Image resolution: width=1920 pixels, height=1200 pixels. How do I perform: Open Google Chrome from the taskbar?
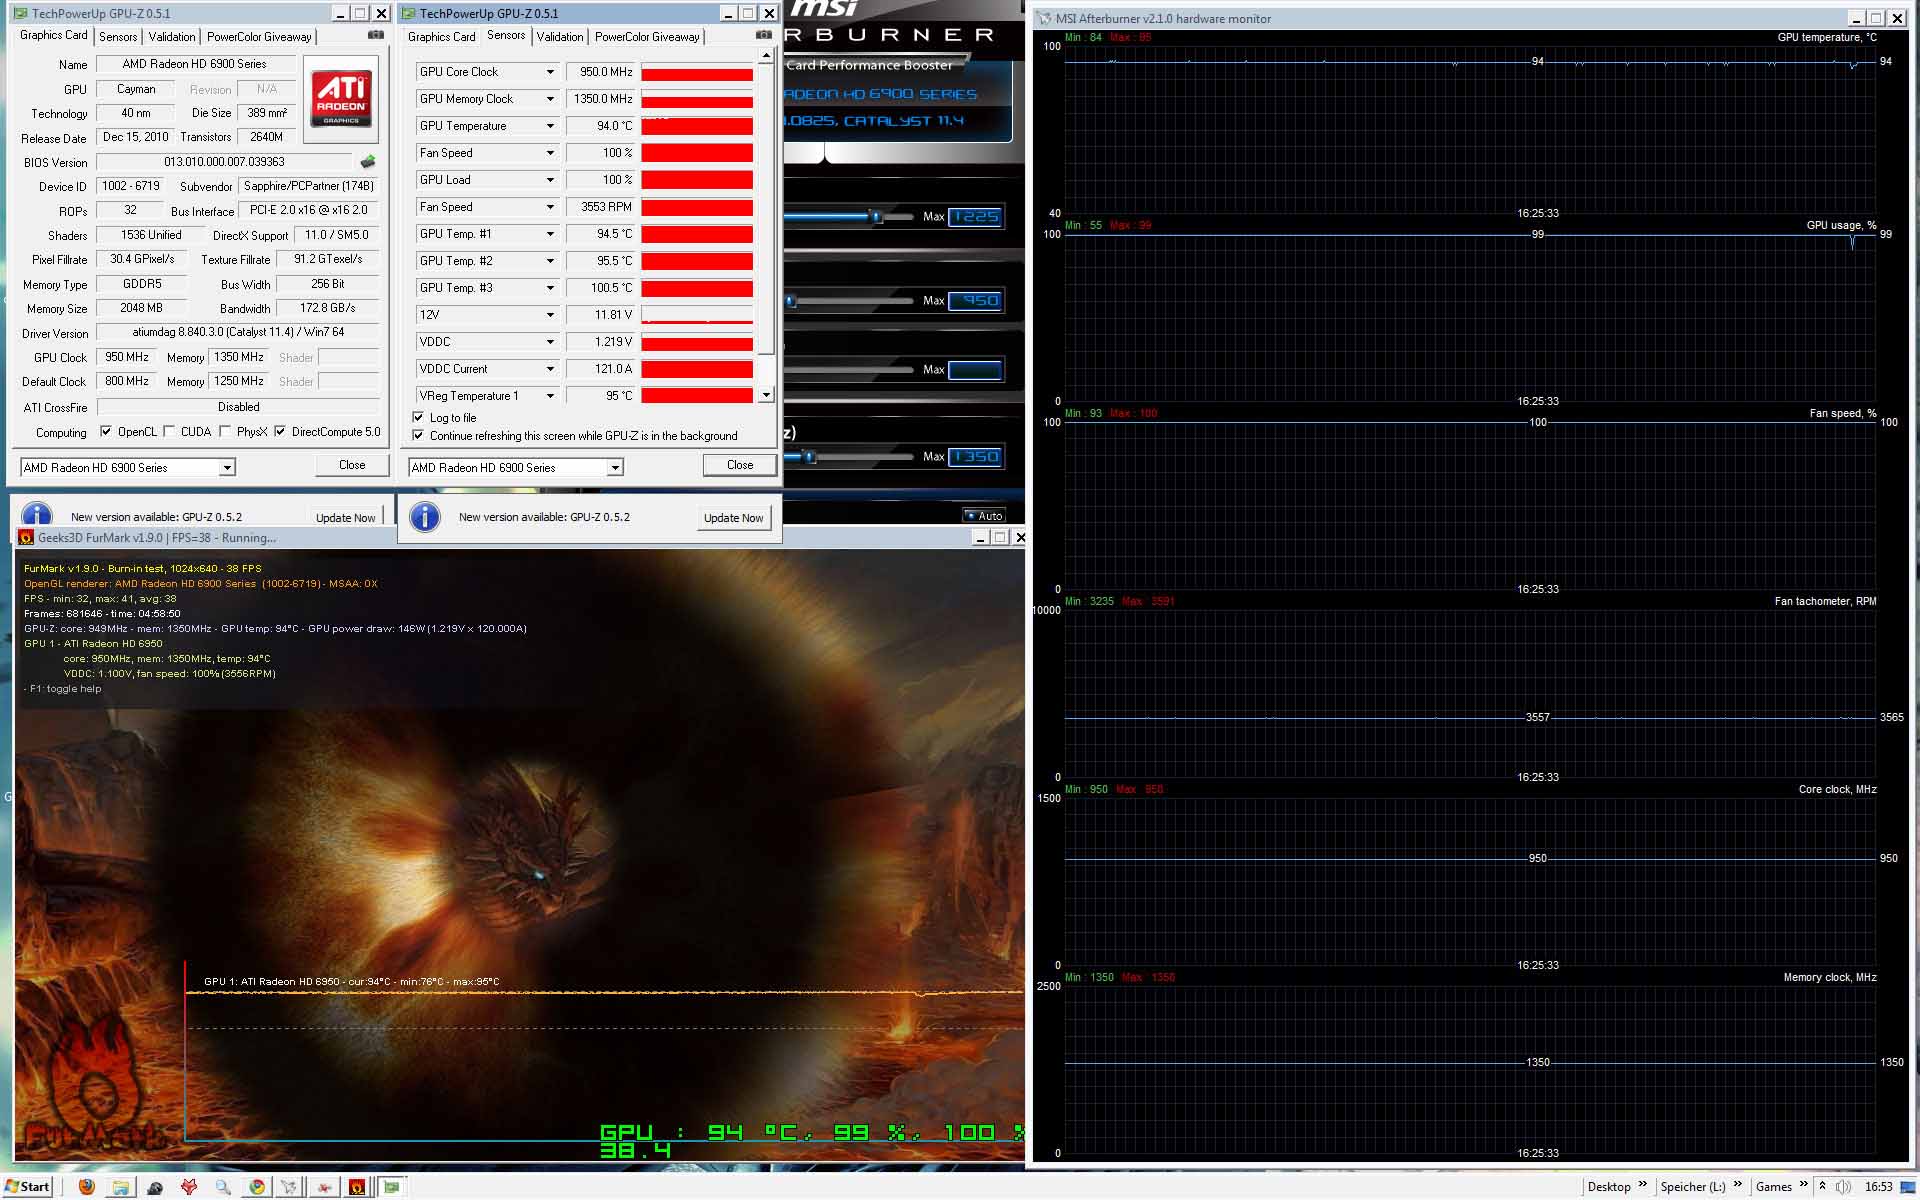257,1187
